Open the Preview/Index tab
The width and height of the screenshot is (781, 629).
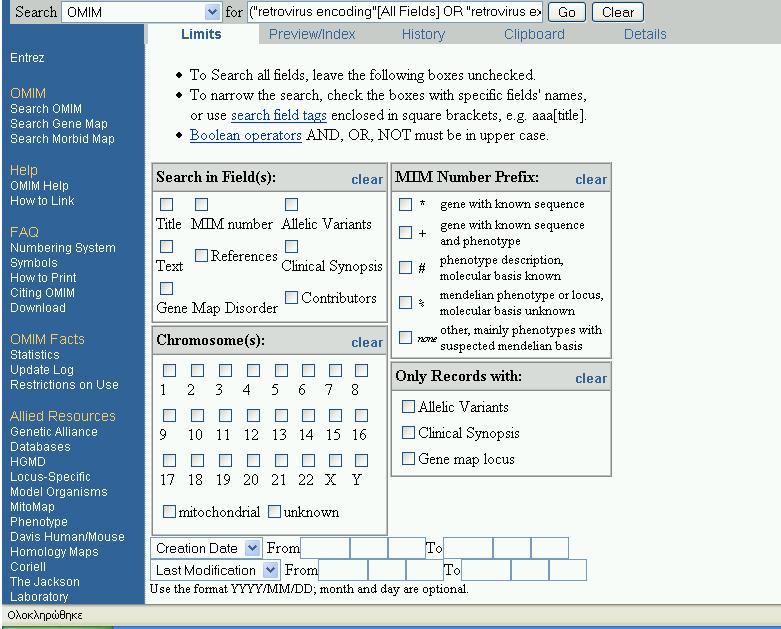[x=312, y=34]
